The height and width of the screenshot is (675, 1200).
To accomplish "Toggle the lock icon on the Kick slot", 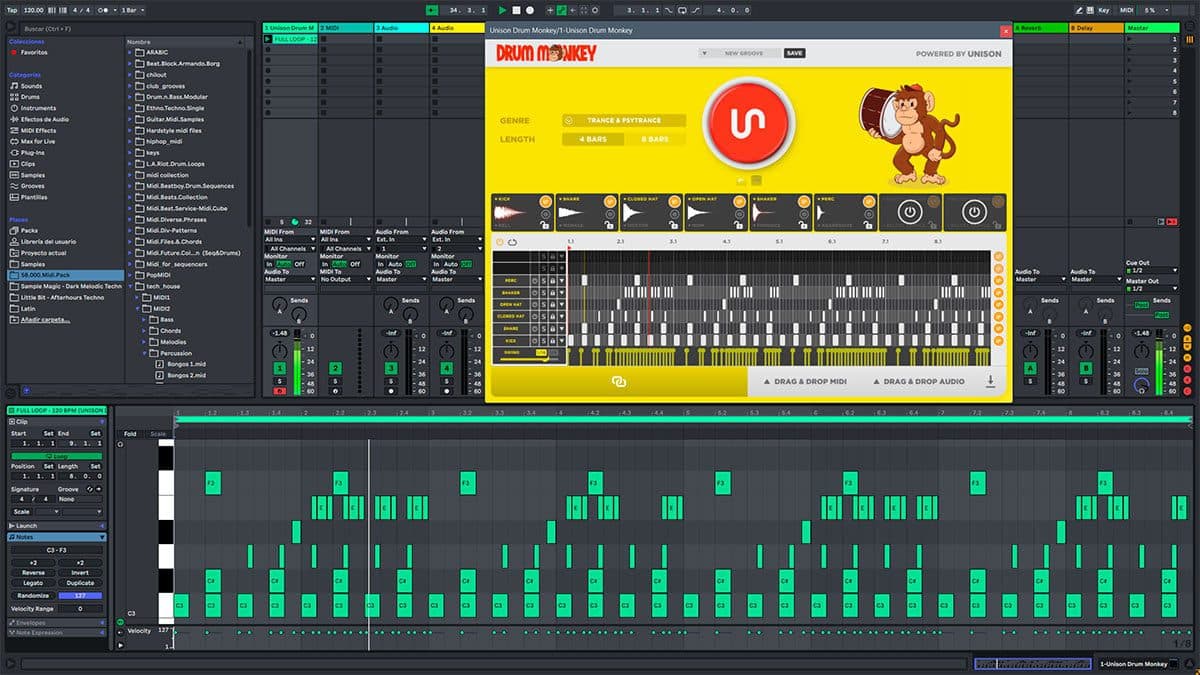I will coord(546,225).
